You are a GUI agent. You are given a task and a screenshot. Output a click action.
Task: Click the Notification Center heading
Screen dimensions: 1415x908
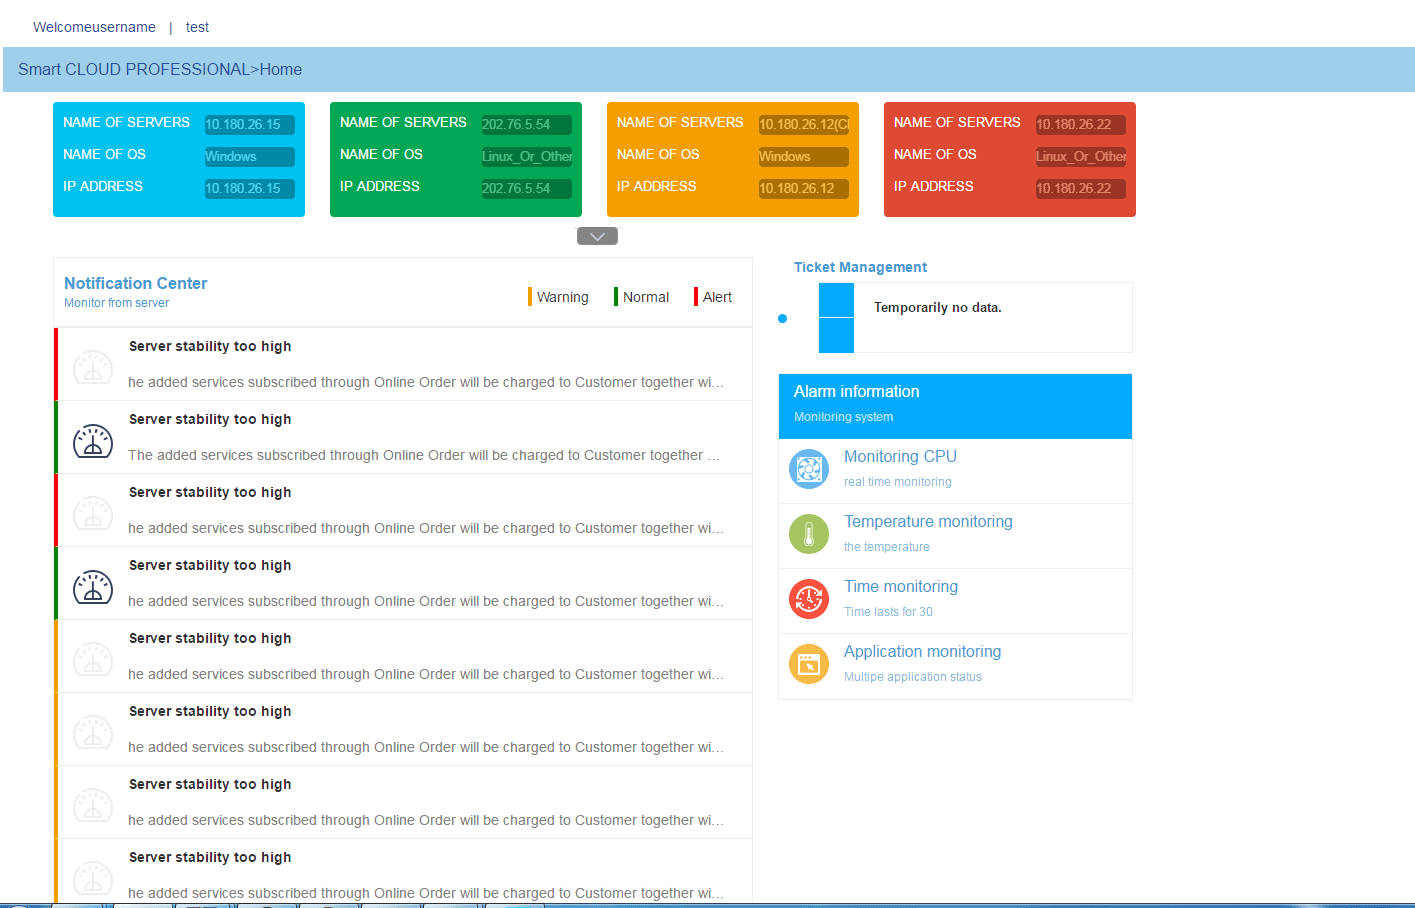pyautogui.click(x=136, y=283)
